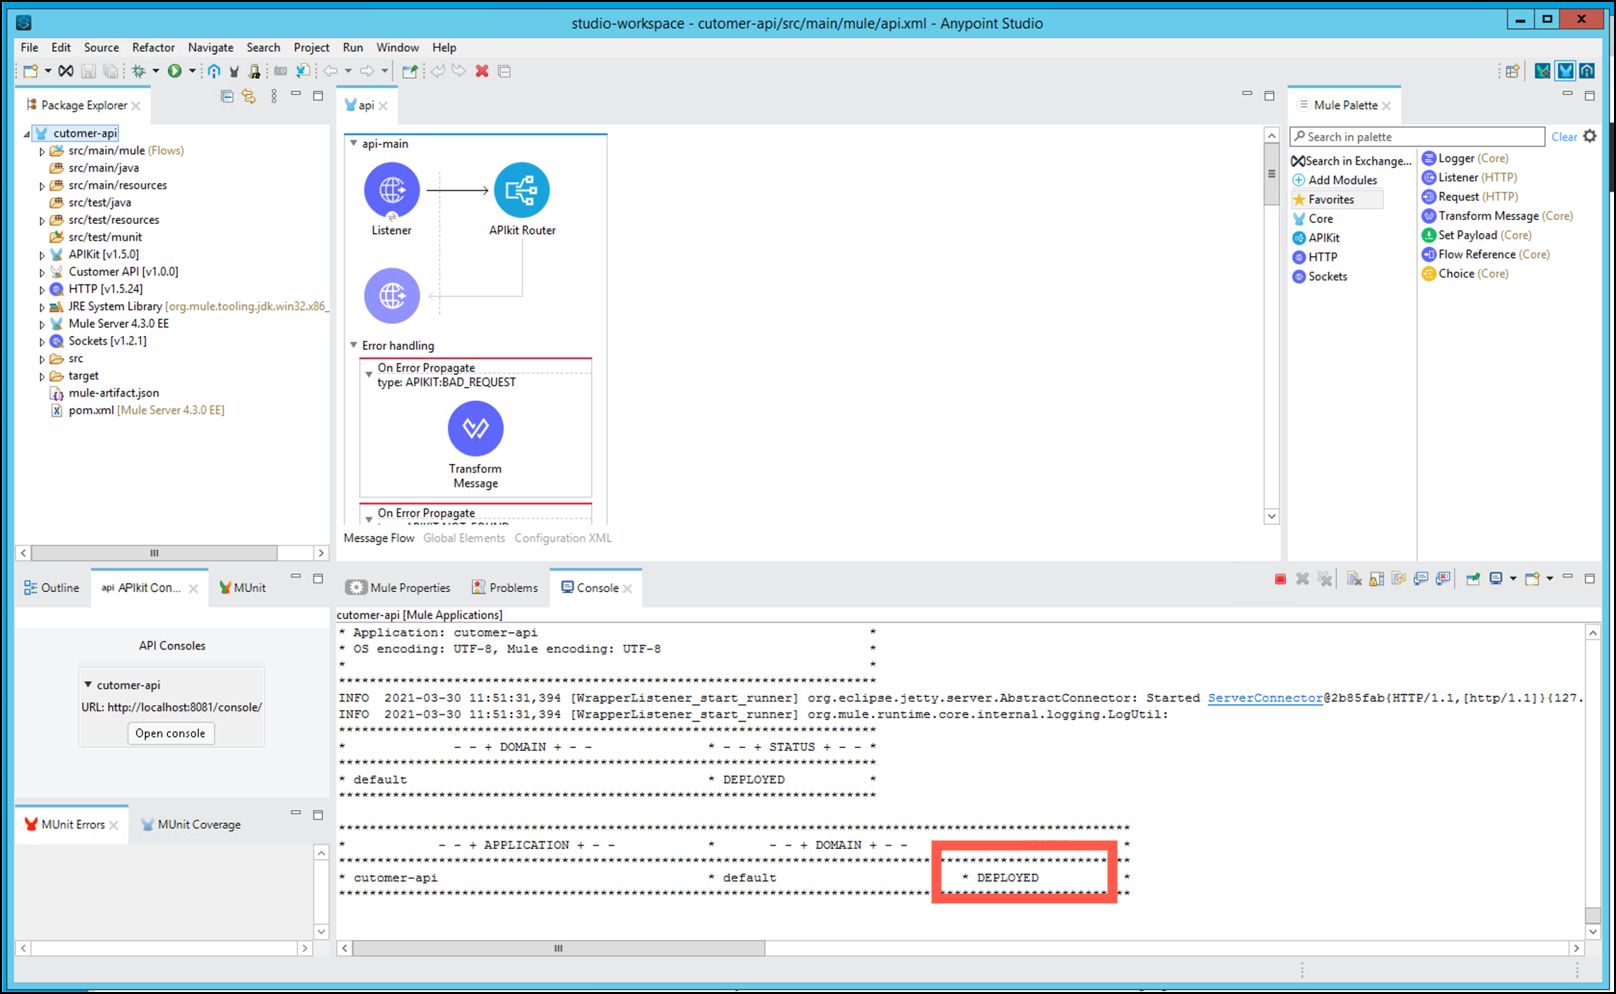Click the Listener component in api-main flow

coord(392,190)
